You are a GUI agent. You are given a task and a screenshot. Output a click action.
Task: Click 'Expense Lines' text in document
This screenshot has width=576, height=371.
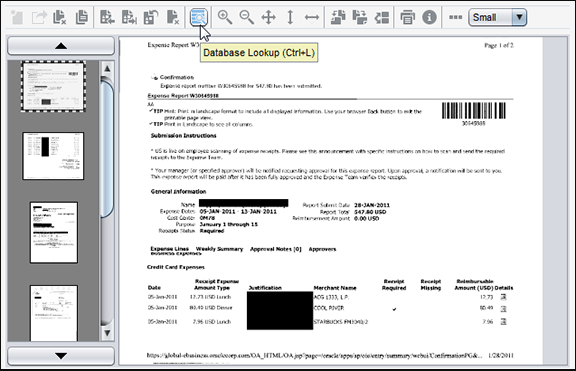(x=170, y=249)
